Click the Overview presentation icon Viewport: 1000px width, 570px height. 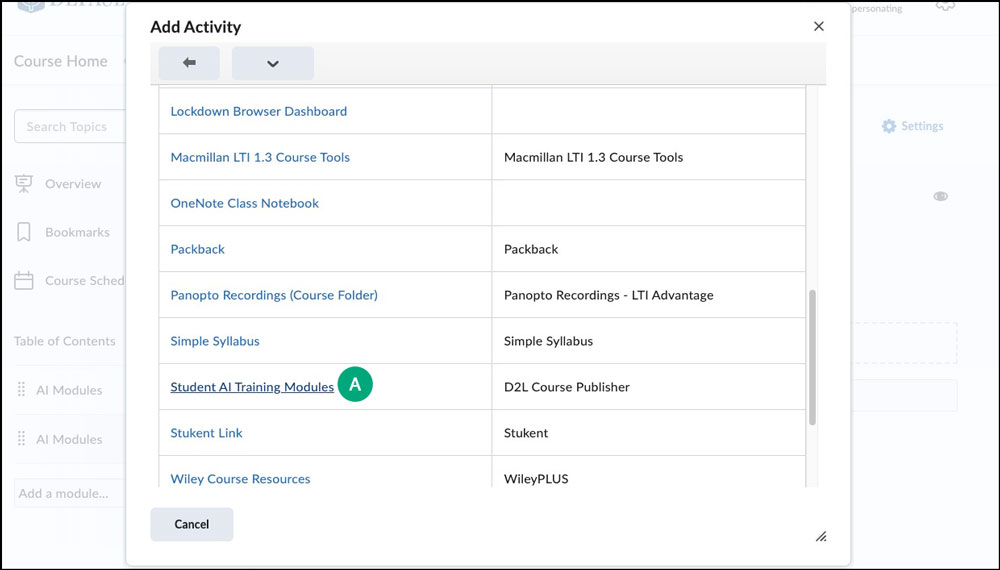[24, 184]
